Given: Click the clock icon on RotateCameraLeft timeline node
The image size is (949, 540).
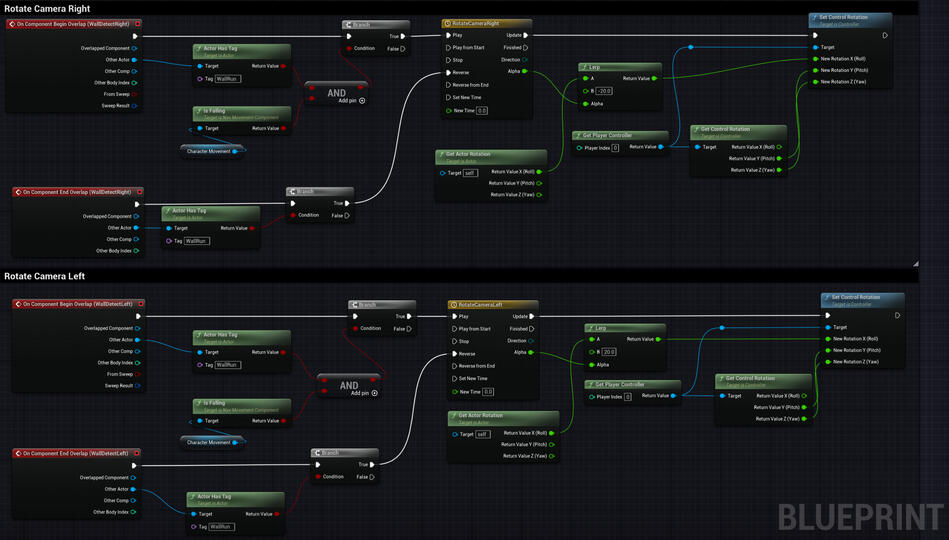Looking at the screenshot, I should point(454,304).
